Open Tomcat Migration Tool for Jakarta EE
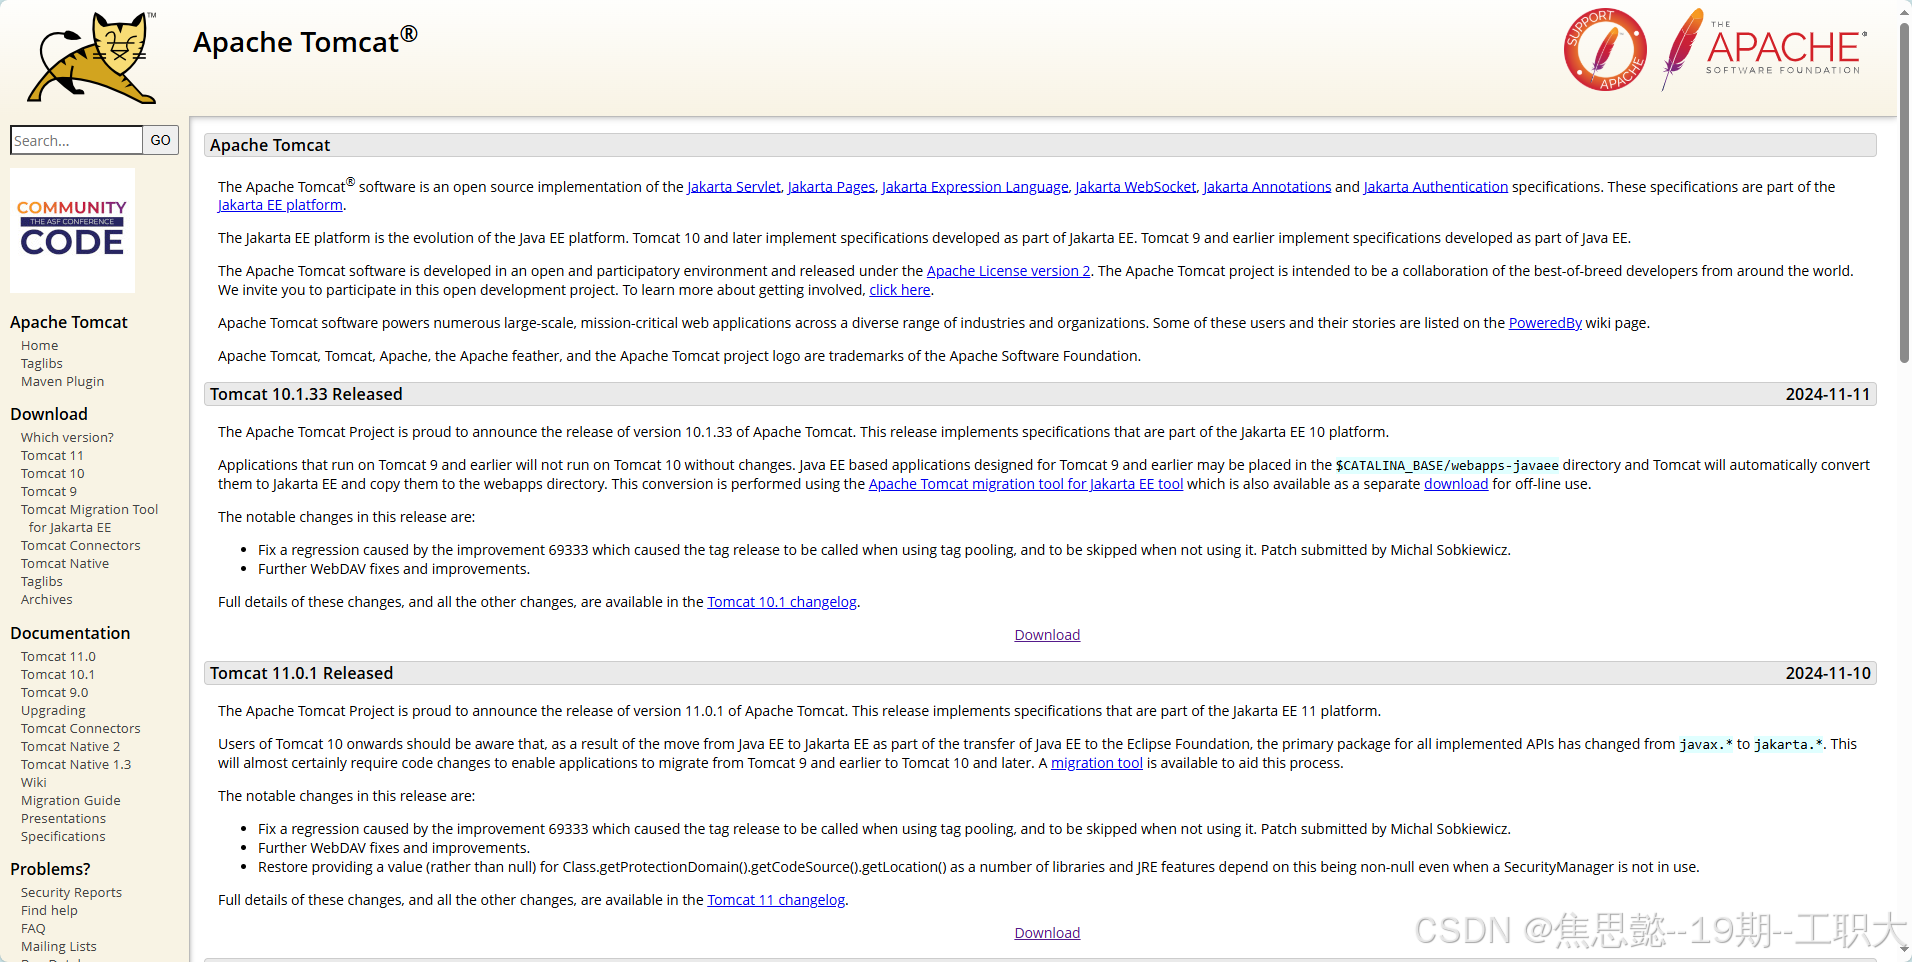 [x=89, y=518]
